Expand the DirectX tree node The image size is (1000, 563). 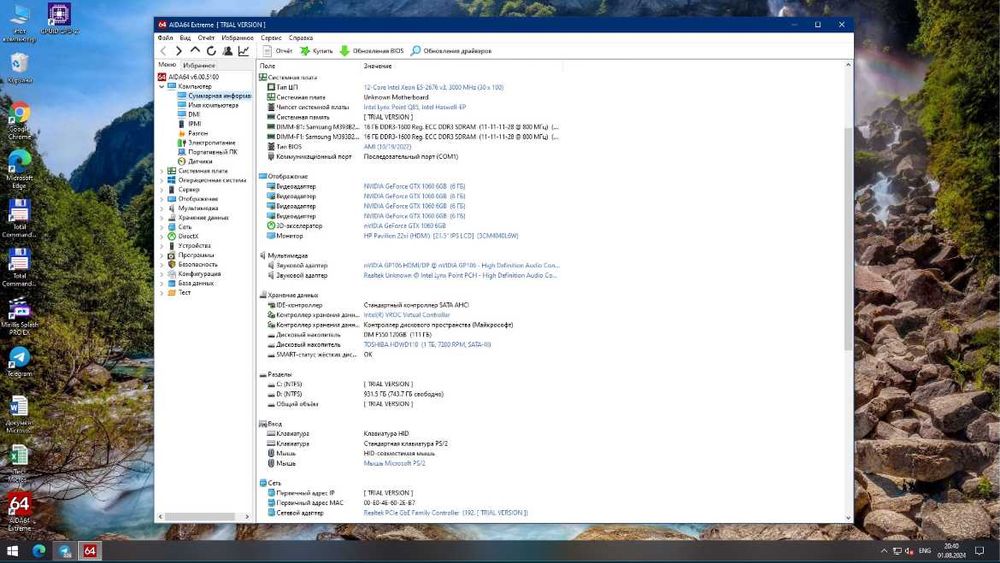coord(161,237)
